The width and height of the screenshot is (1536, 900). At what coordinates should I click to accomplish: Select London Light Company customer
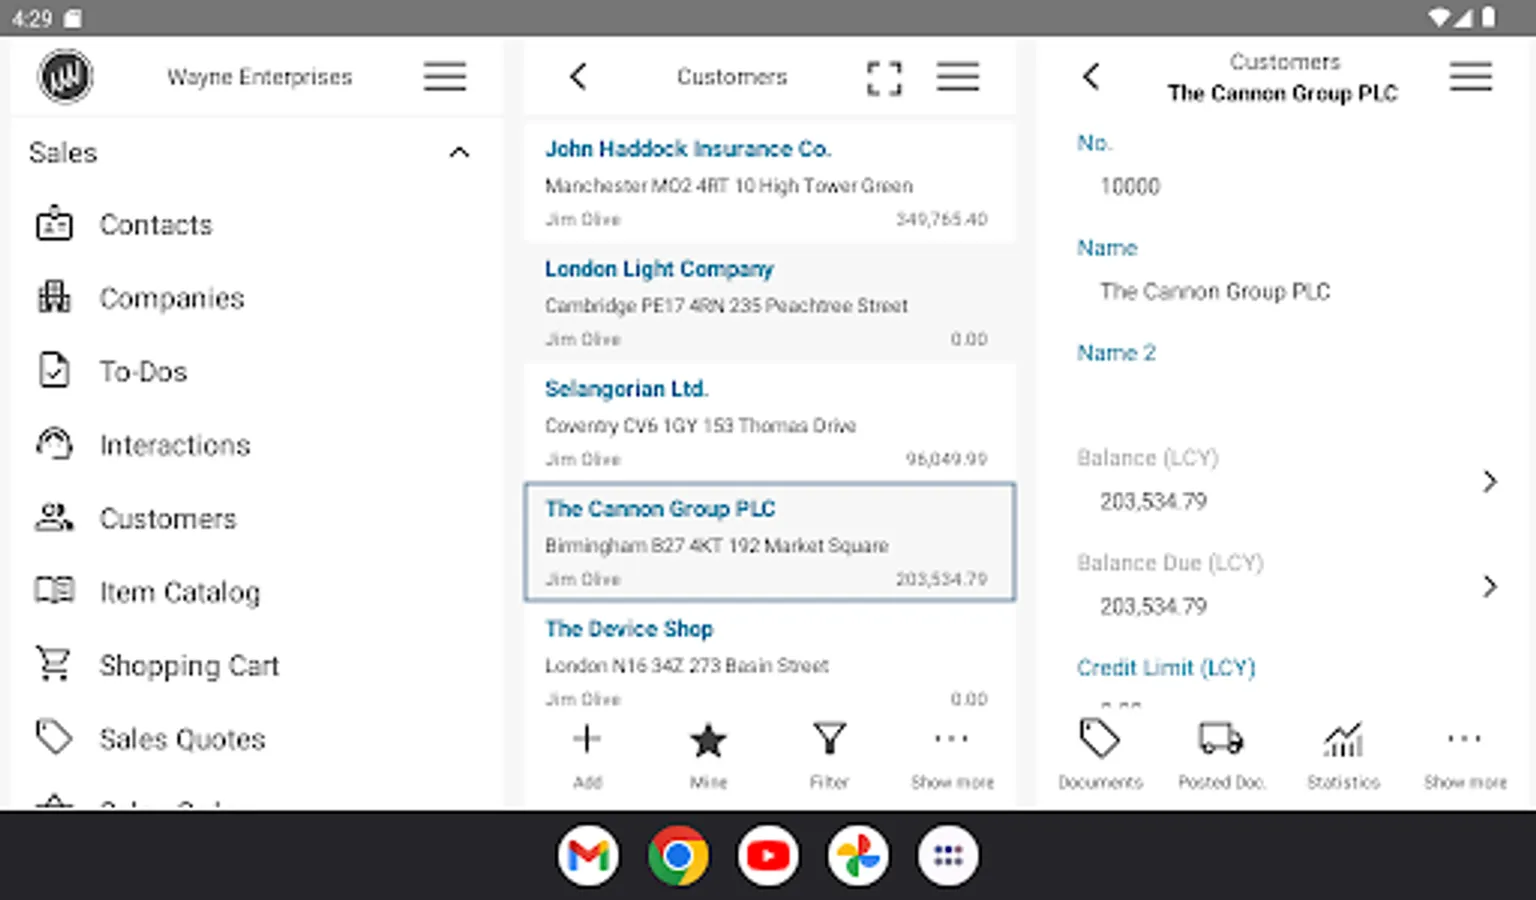click(x=770, y=302)
